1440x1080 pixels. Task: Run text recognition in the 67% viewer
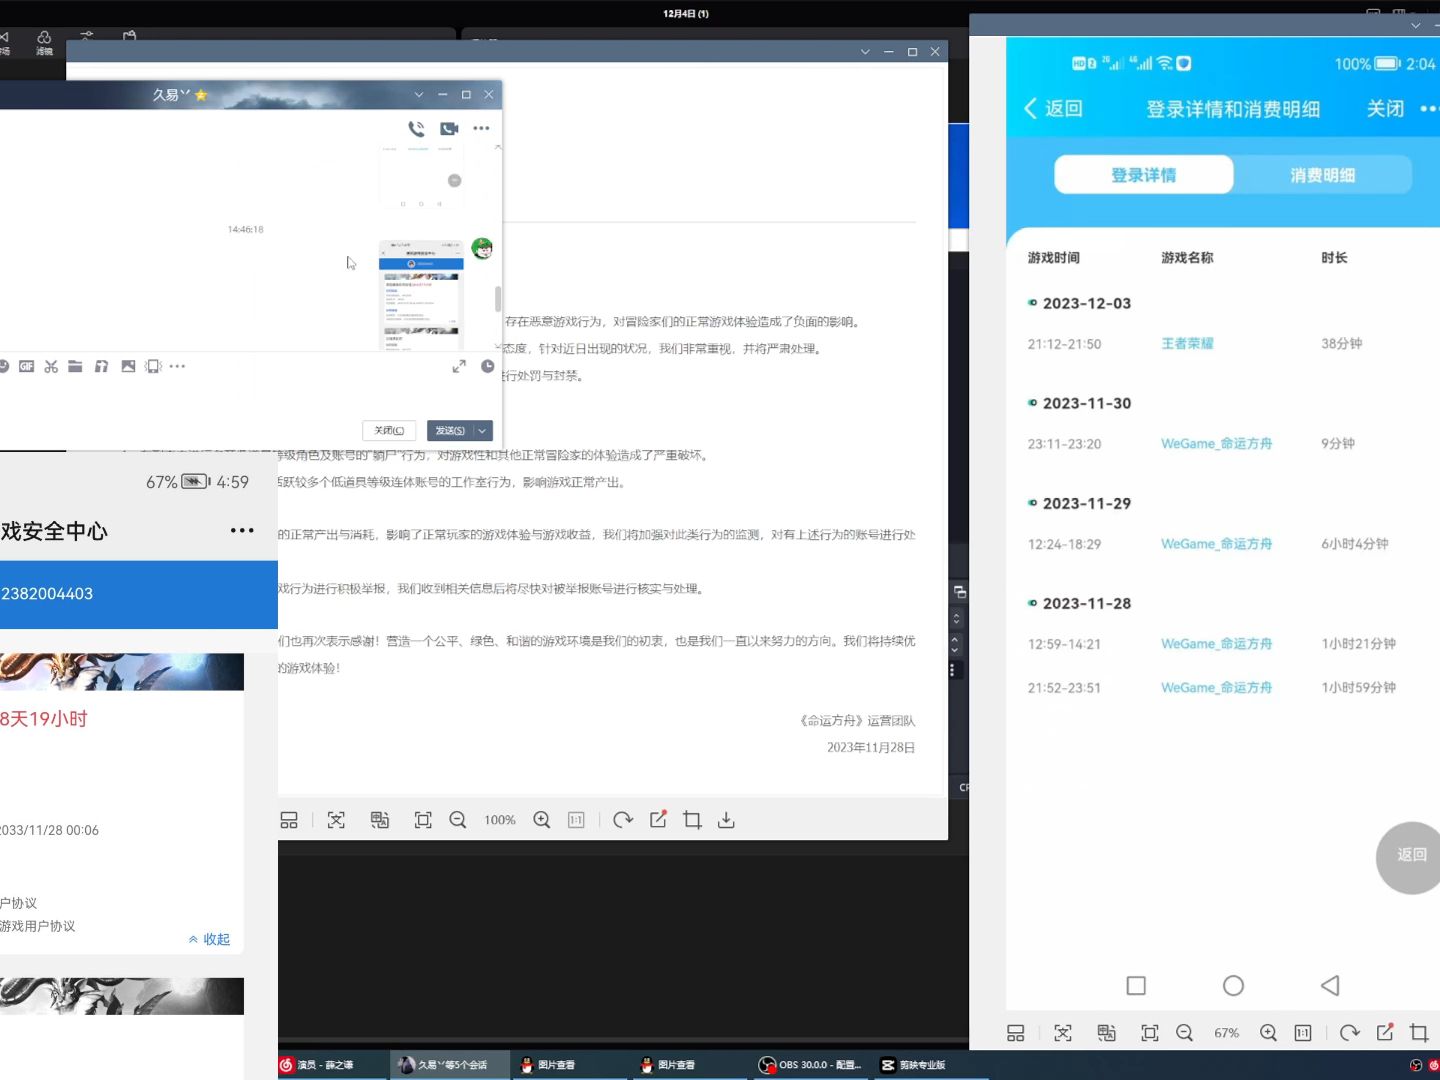click(x=1063, y=1033)
